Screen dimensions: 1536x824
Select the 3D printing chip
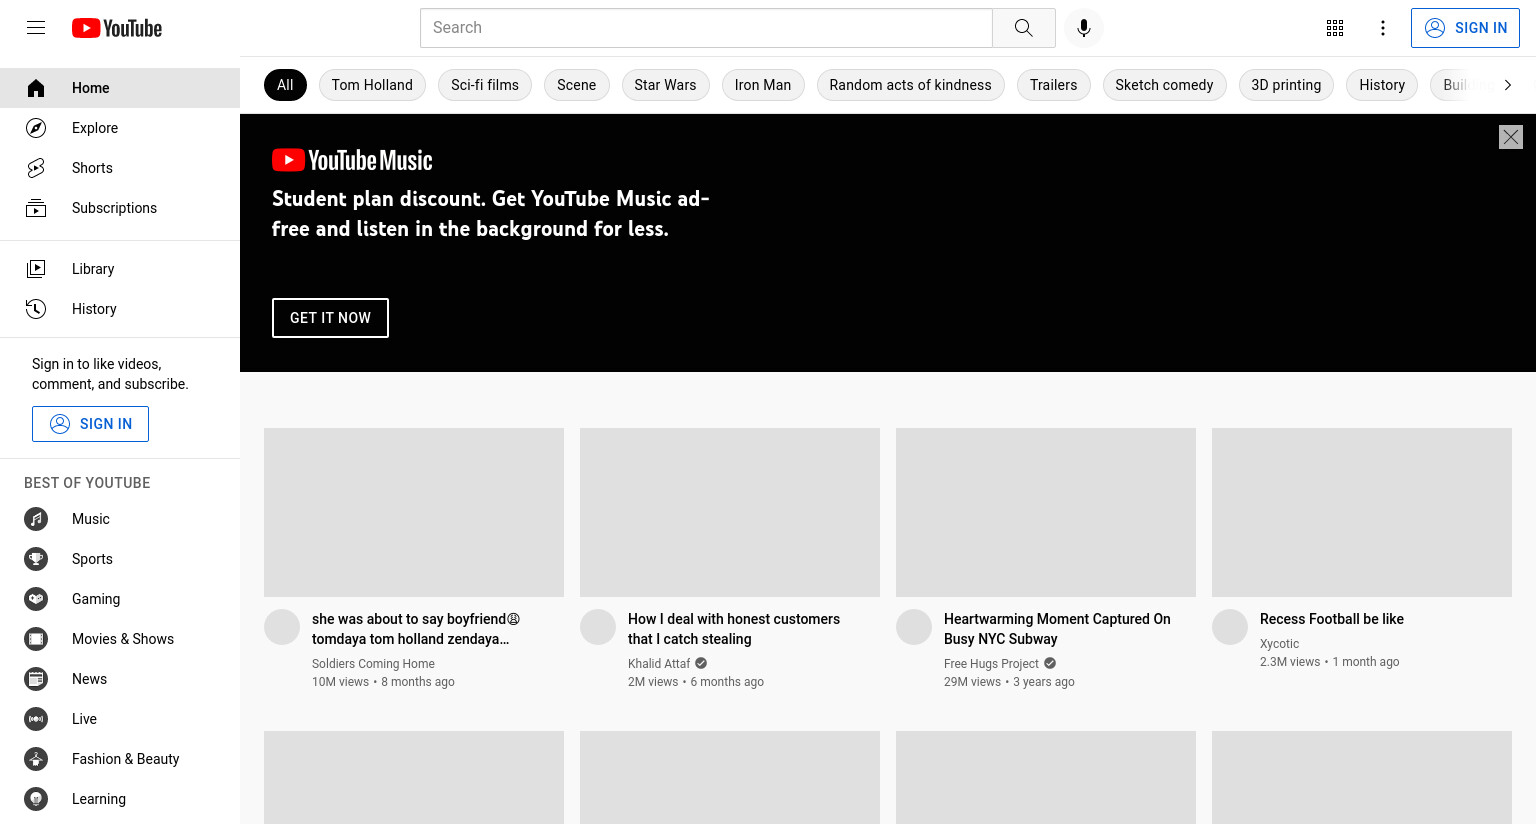[x=1286, y=85]
